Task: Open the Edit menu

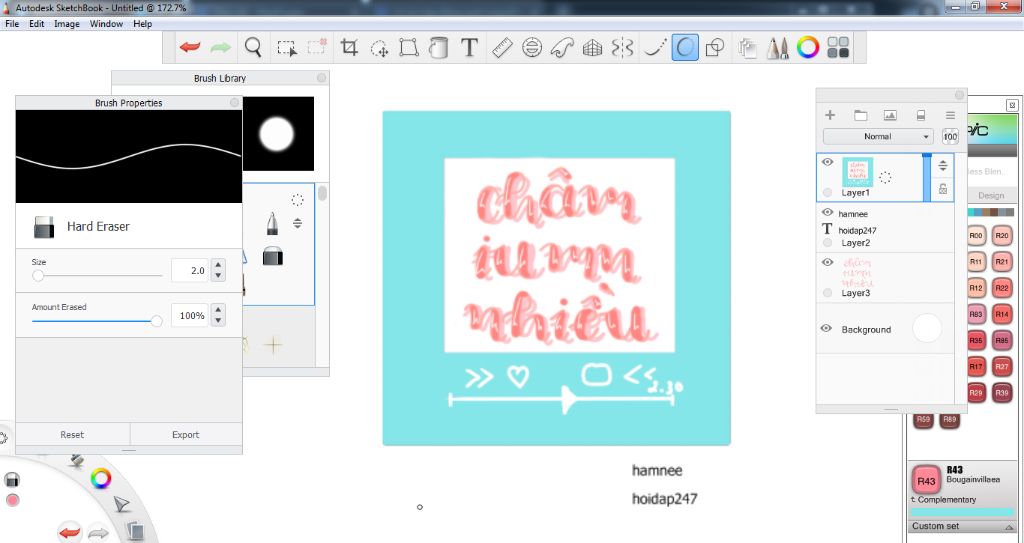Action: point(37,24)
